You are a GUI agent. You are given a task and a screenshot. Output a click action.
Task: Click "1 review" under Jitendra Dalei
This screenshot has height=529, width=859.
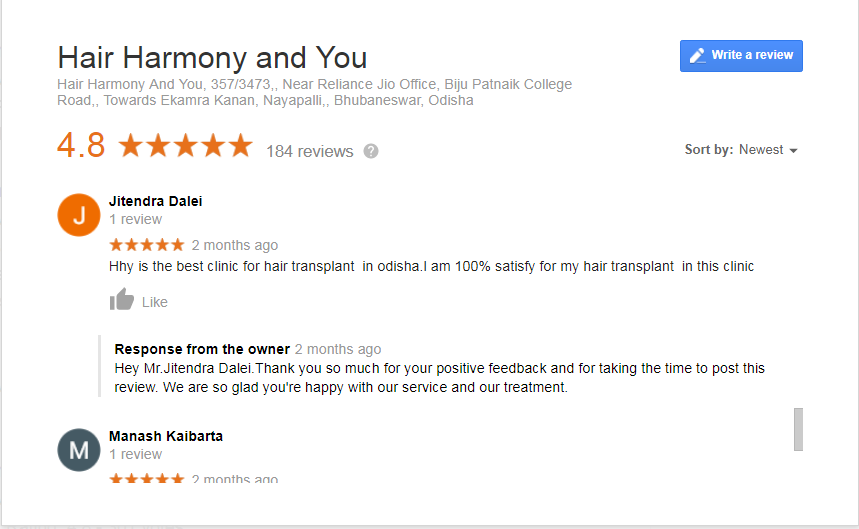pos(135,219)
